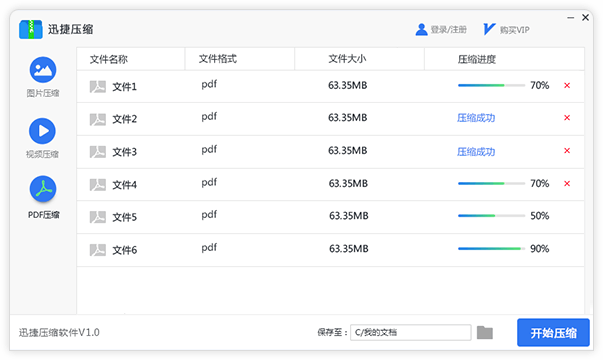Click the file thumbnail icon of 文件1
The image size is (603, 360).
point(98,87)
